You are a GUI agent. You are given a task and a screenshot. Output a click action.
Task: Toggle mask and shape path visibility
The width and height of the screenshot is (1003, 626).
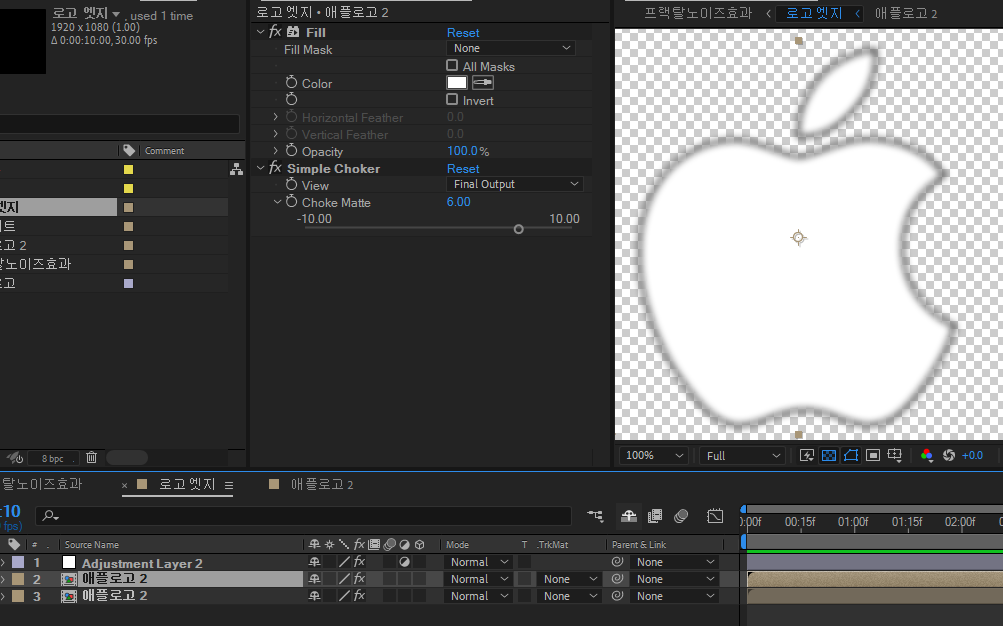851,455
